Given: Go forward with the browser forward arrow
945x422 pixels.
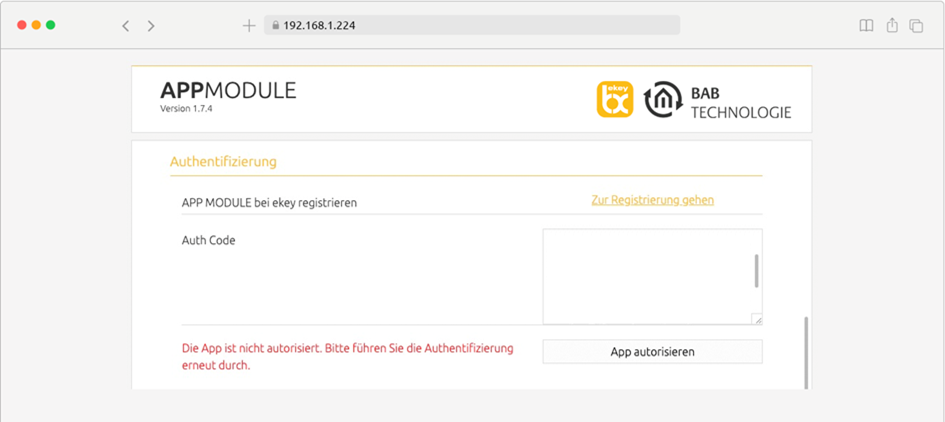Looking at the screenshot, I should point(151,25).
